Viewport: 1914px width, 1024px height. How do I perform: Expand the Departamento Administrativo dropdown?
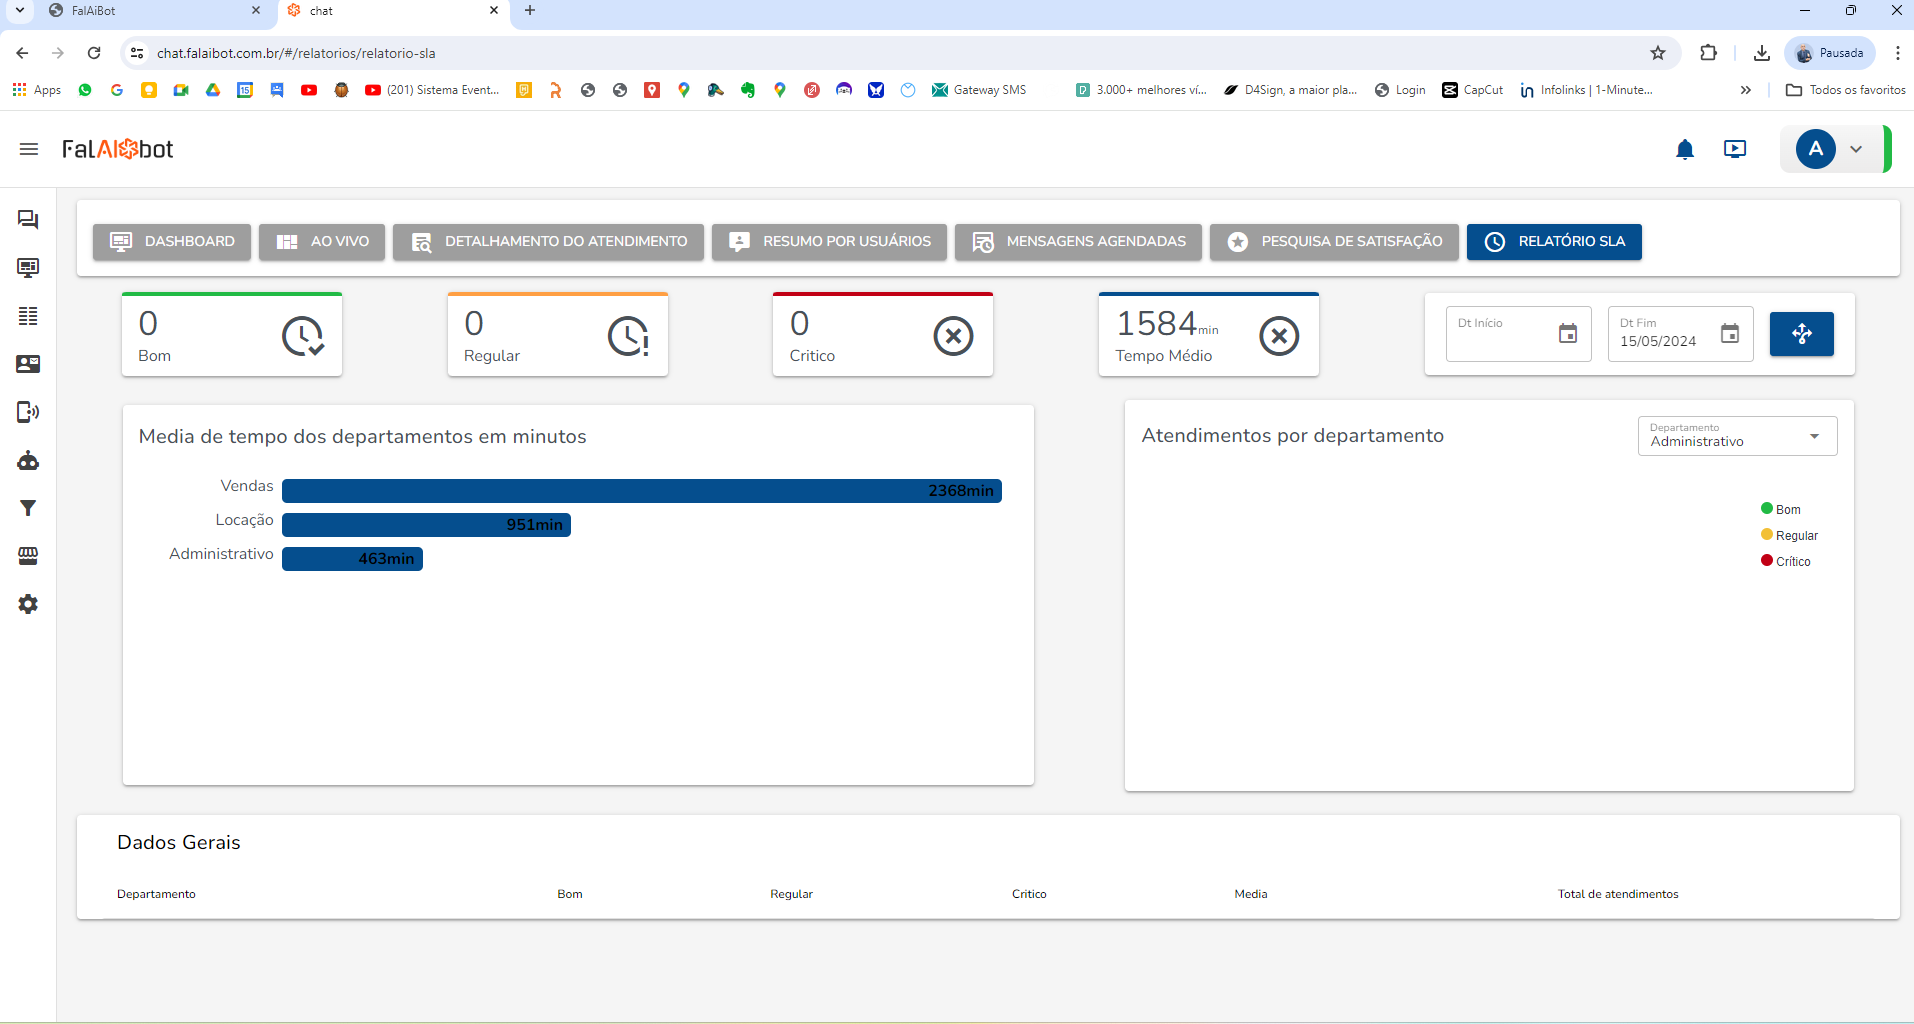tap(1737, 436)
